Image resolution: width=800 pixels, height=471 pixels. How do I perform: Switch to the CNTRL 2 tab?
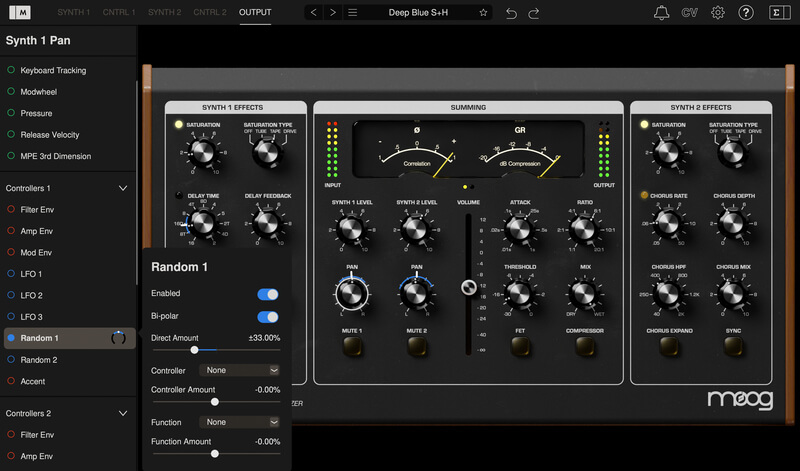pos(210,12)
